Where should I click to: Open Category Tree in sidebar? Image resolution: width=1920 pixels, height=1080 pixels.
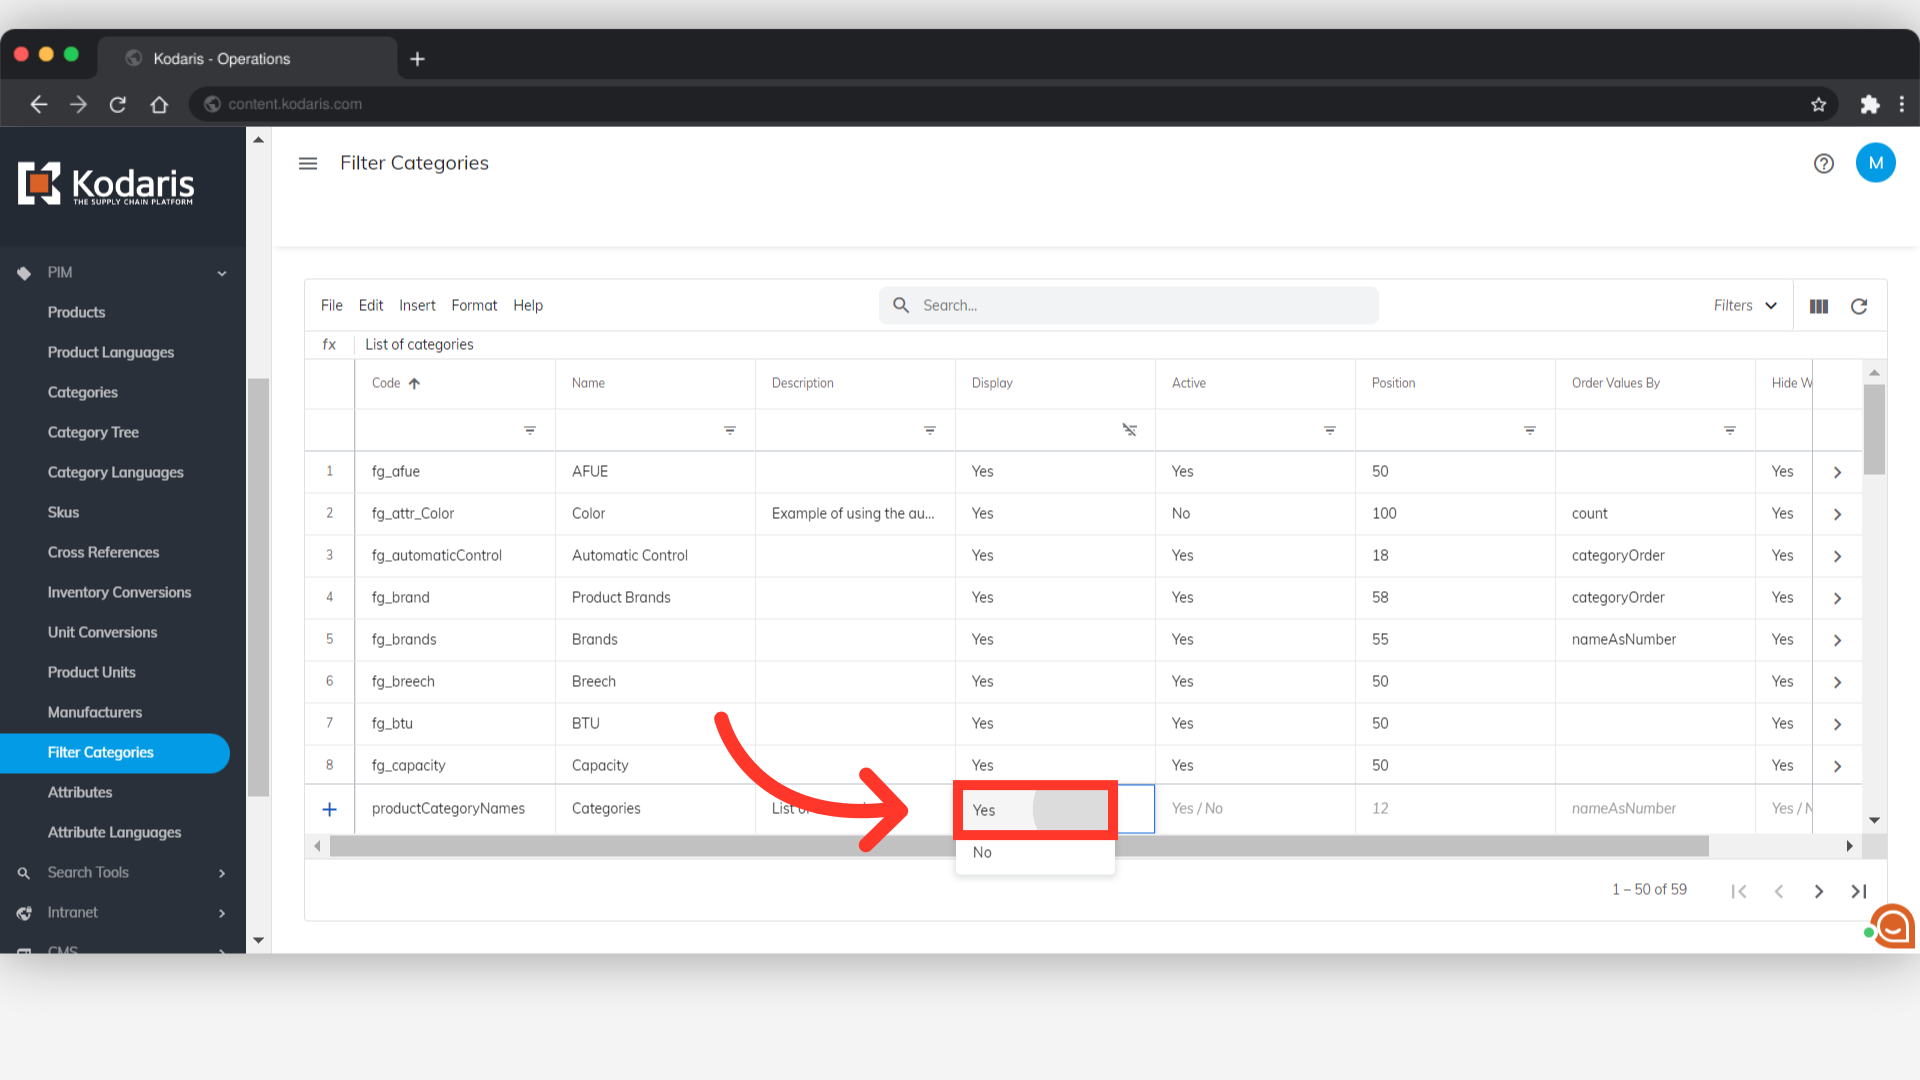(x=93, y=433)
